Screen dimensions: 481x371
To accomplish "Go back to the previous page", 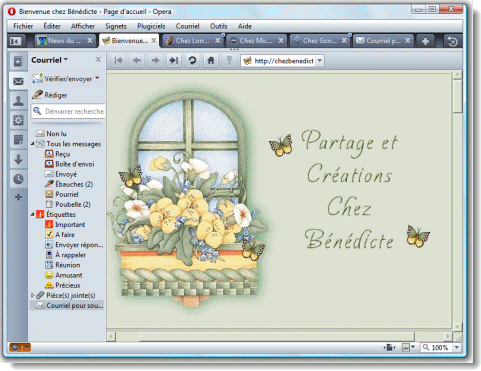I will click(137, 61).
